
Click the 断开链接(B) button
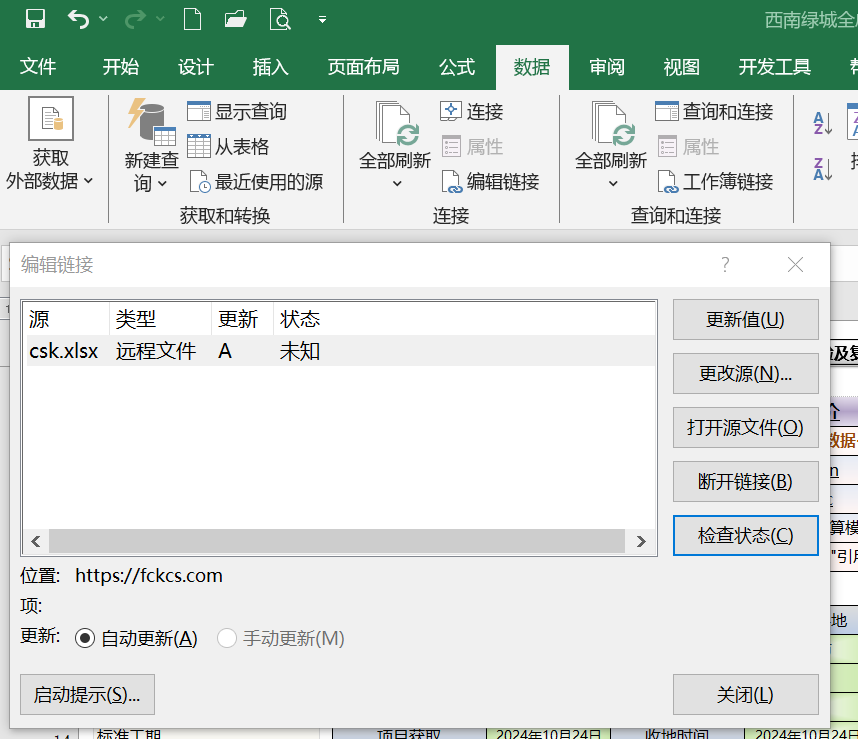[x=745, y=481]
